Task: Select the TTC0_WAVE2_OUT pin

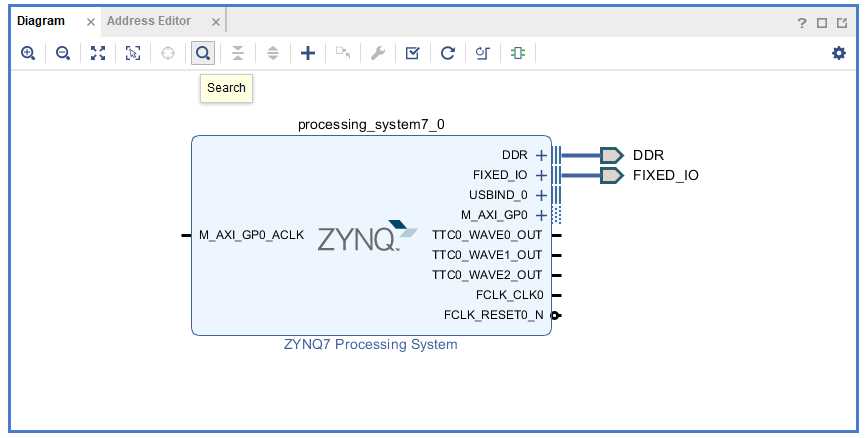Action: 557,275
